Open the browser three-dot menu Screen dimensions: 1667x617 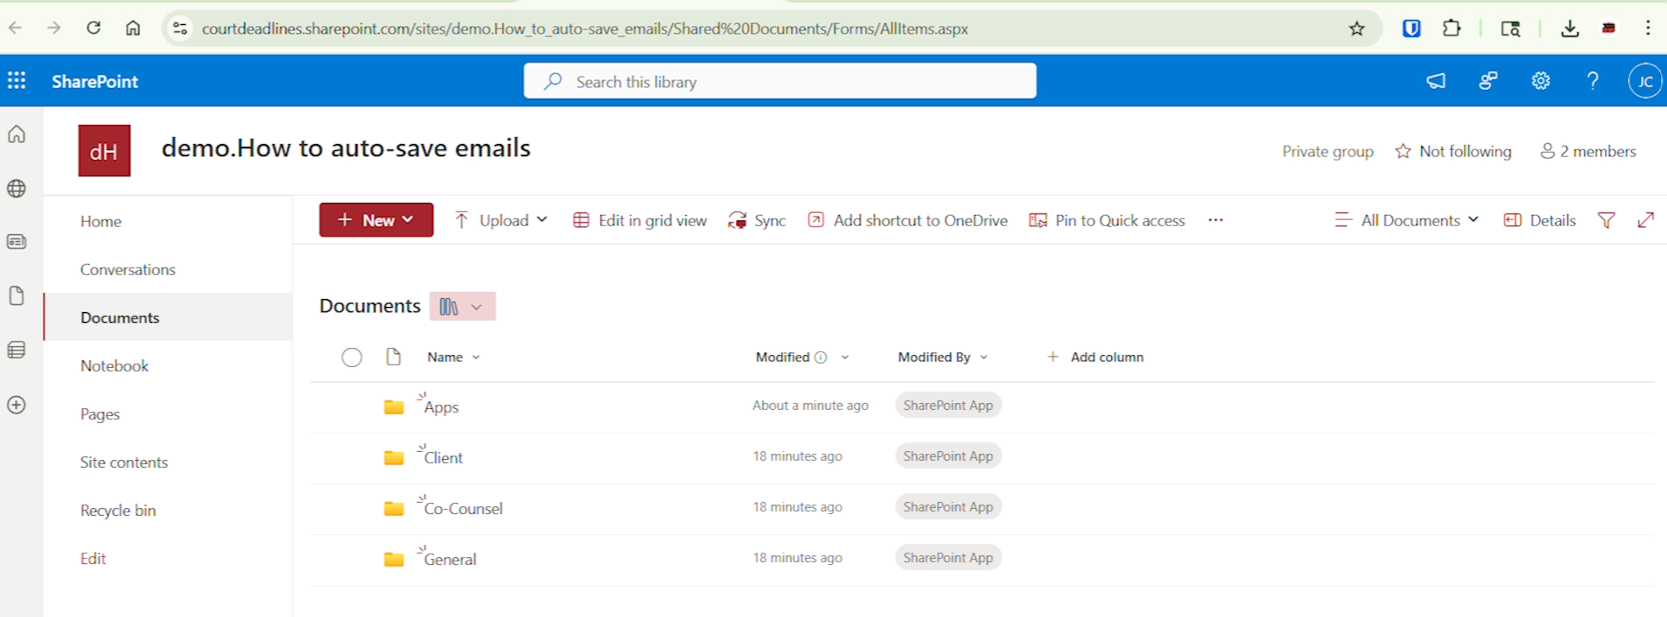(x=1648, y=28)
